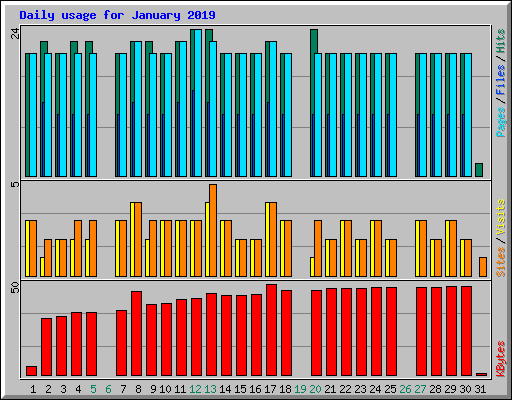Click the "Pages" legend label
The width and height of the screenshot is (512, 400).
[500, 122]
